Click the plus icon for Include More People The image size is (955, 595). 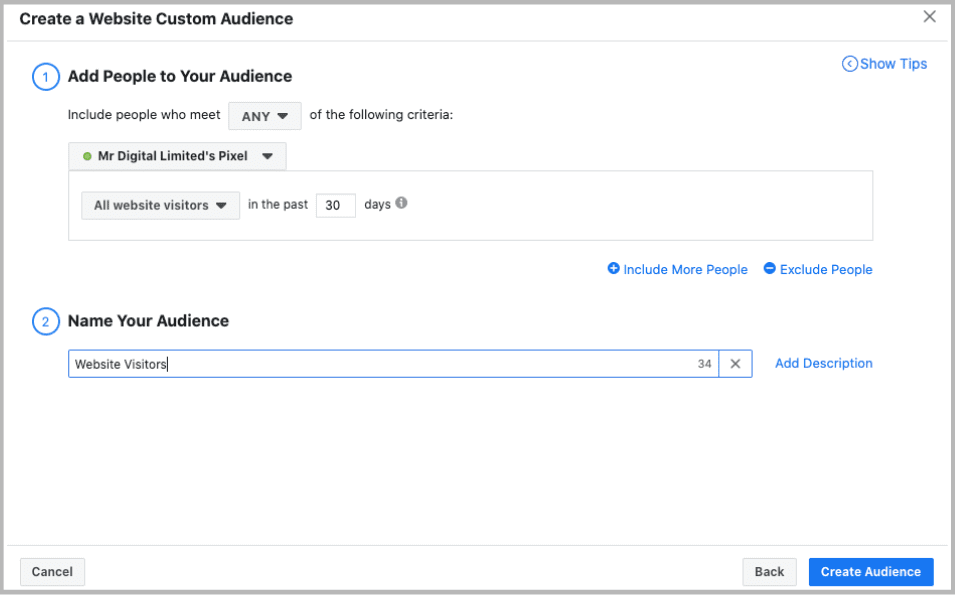[x=613, y=269]
